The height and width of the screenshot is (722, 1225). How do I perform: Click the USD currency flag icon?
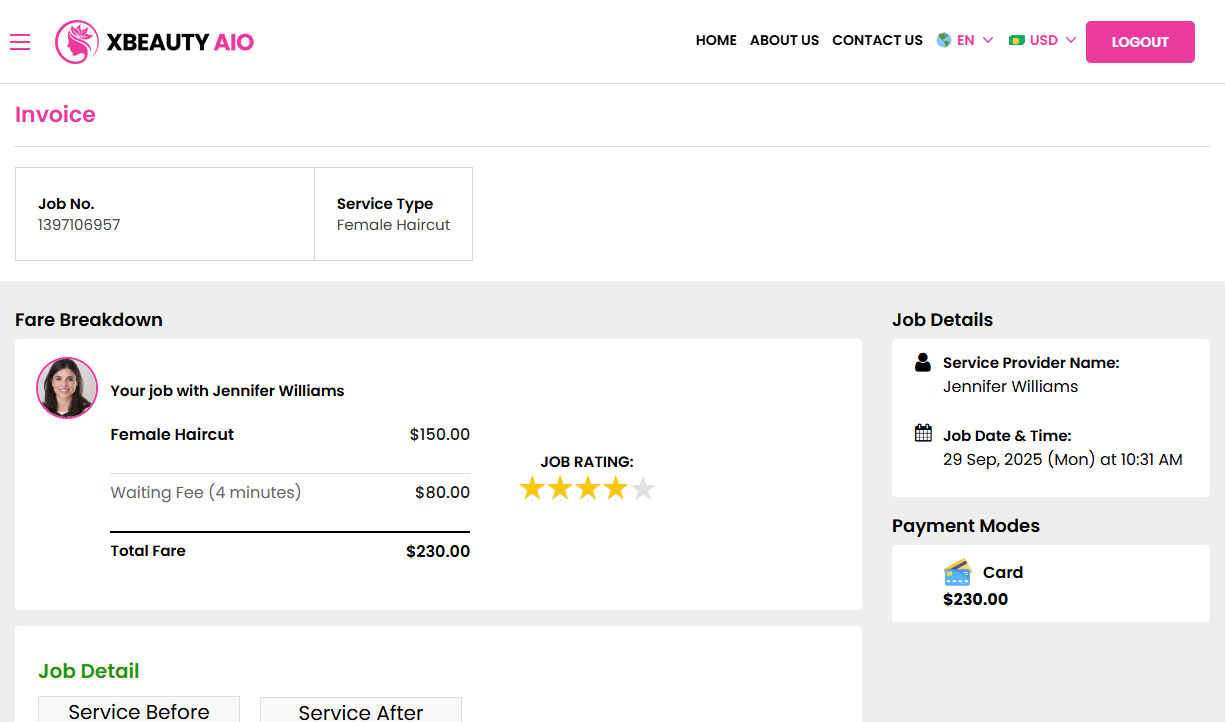point(1017,40)
